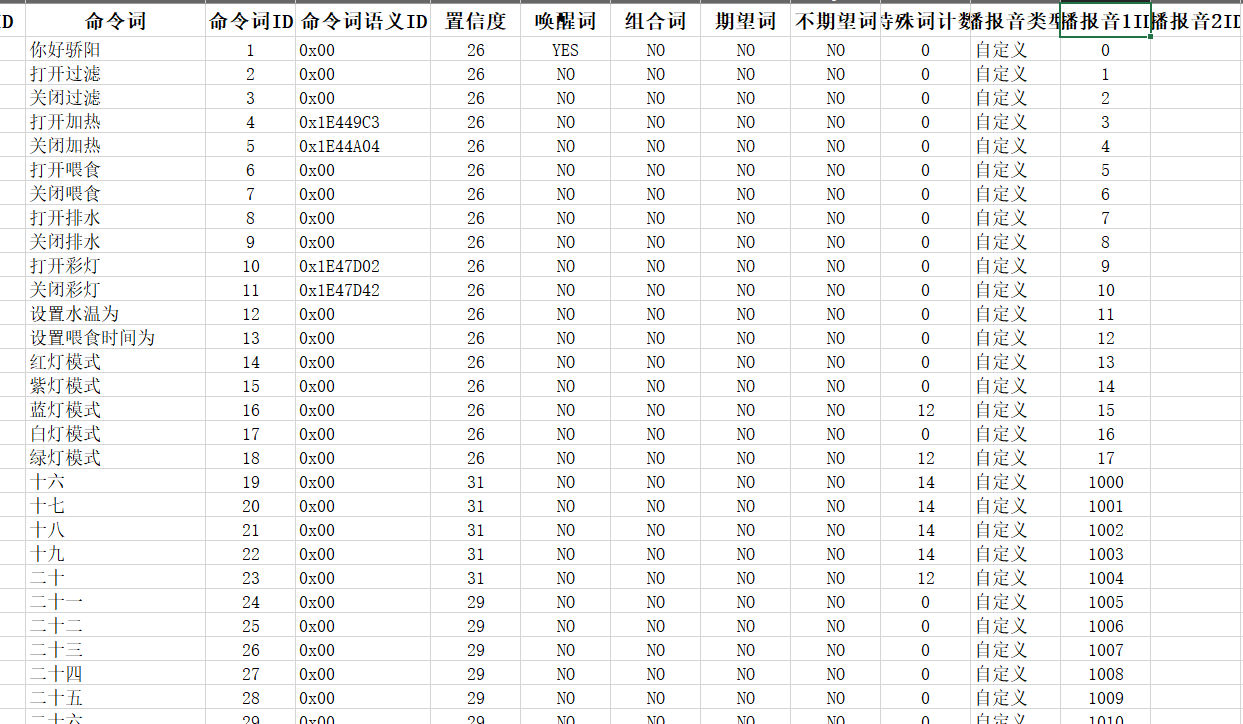1243x724 pixels.
Task: Click the cell 关闭加热
Action: 116,146
